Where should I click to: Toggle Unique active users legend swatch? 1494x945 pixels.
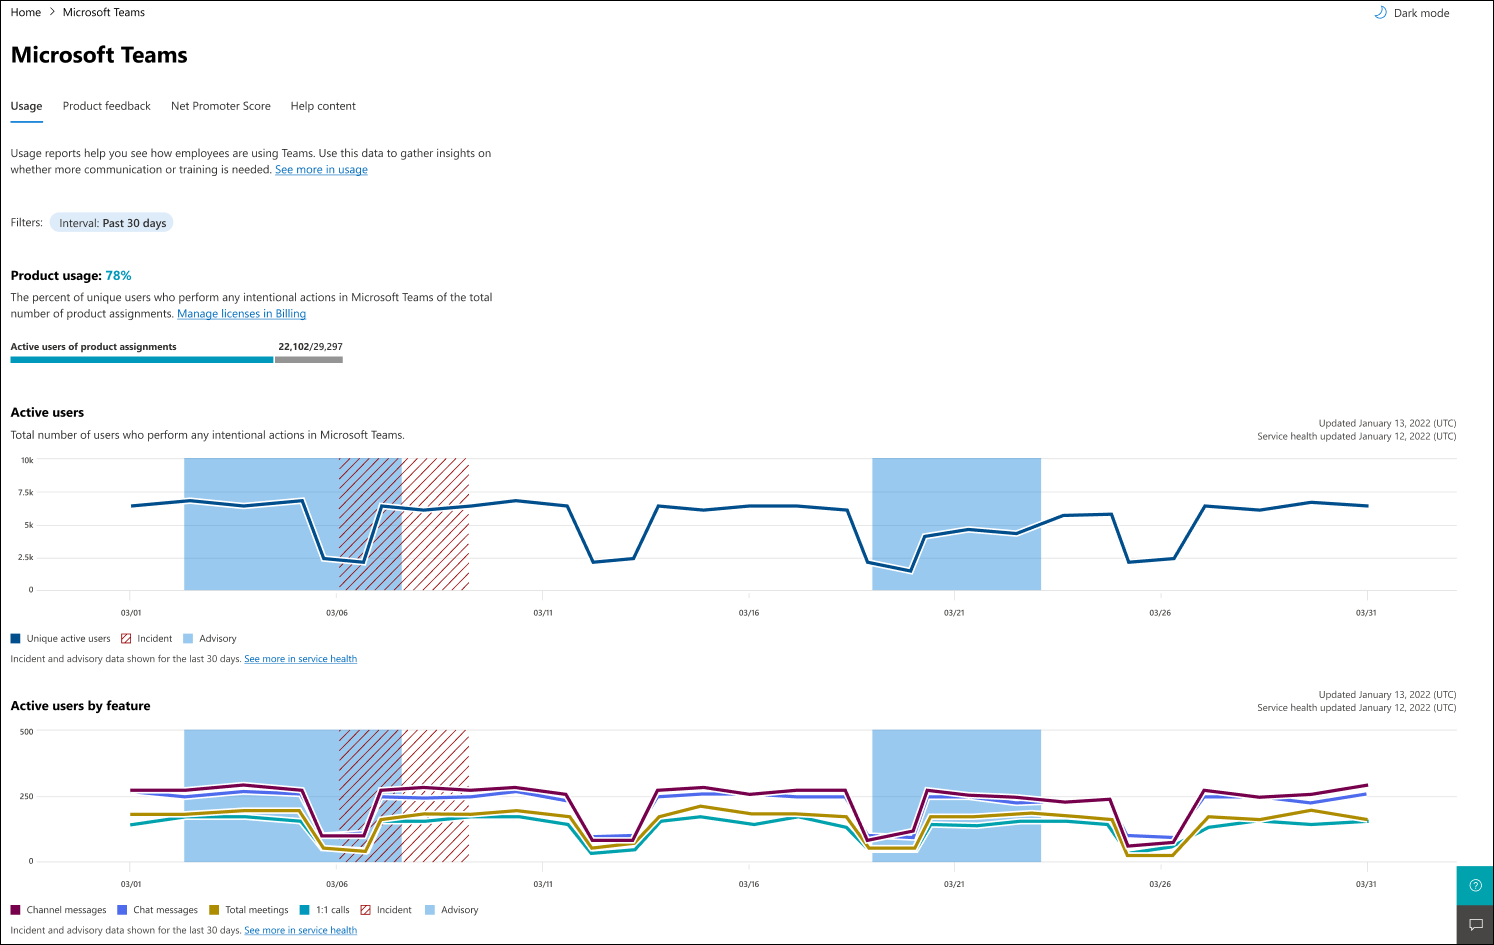tap(15, 639)
